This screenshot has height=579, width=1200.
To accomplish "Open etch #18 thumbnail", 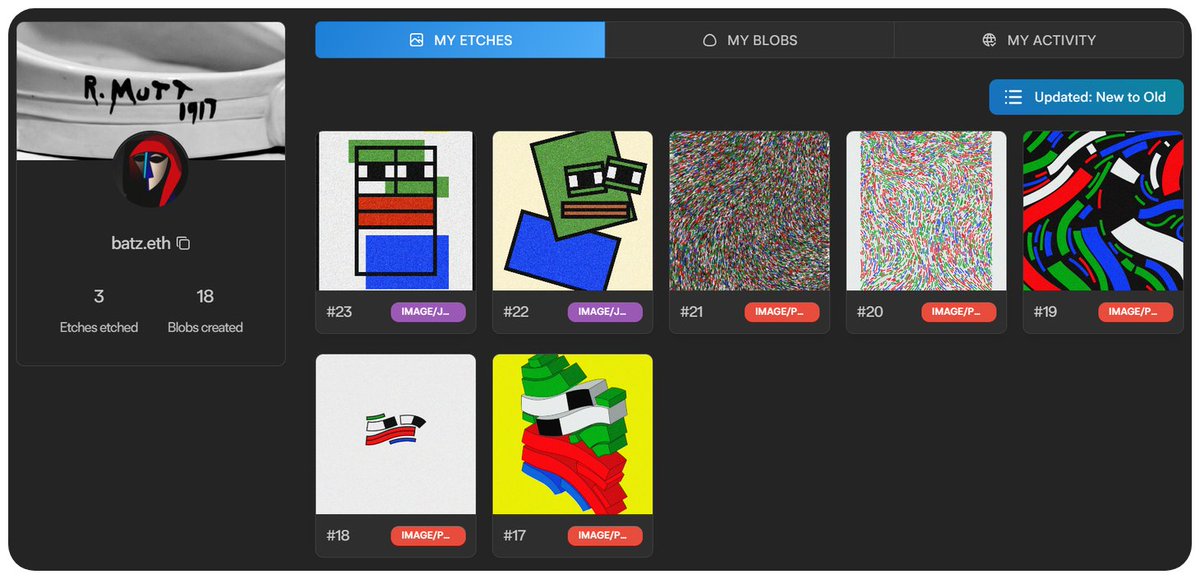I will pos(396,434).
